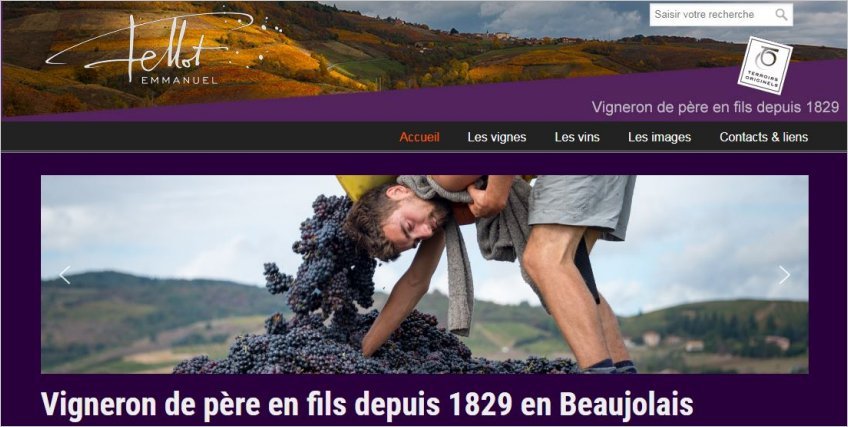Open the Accueil menu item
Image resolution: width=848 pixels, height=427 pixels.
click(419, 137)
